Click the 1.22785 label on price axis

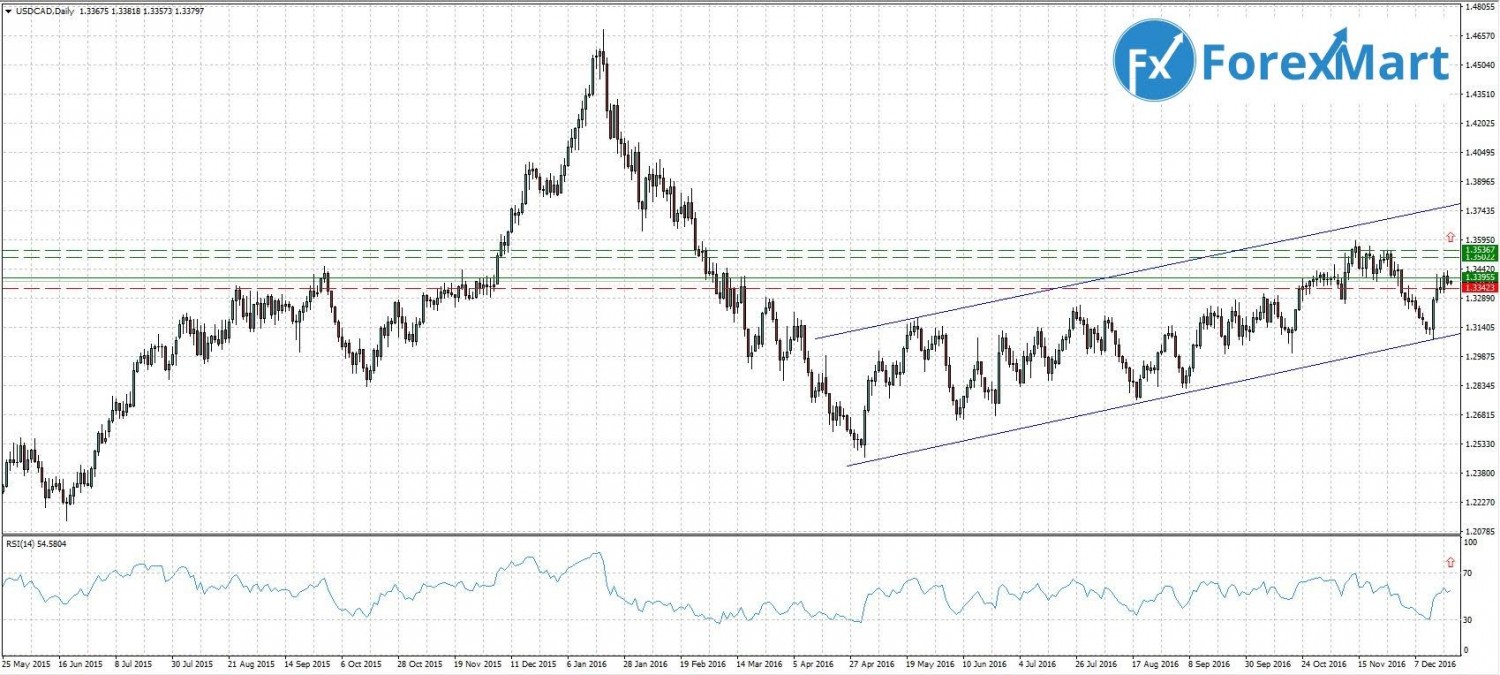click(1480, 531)
